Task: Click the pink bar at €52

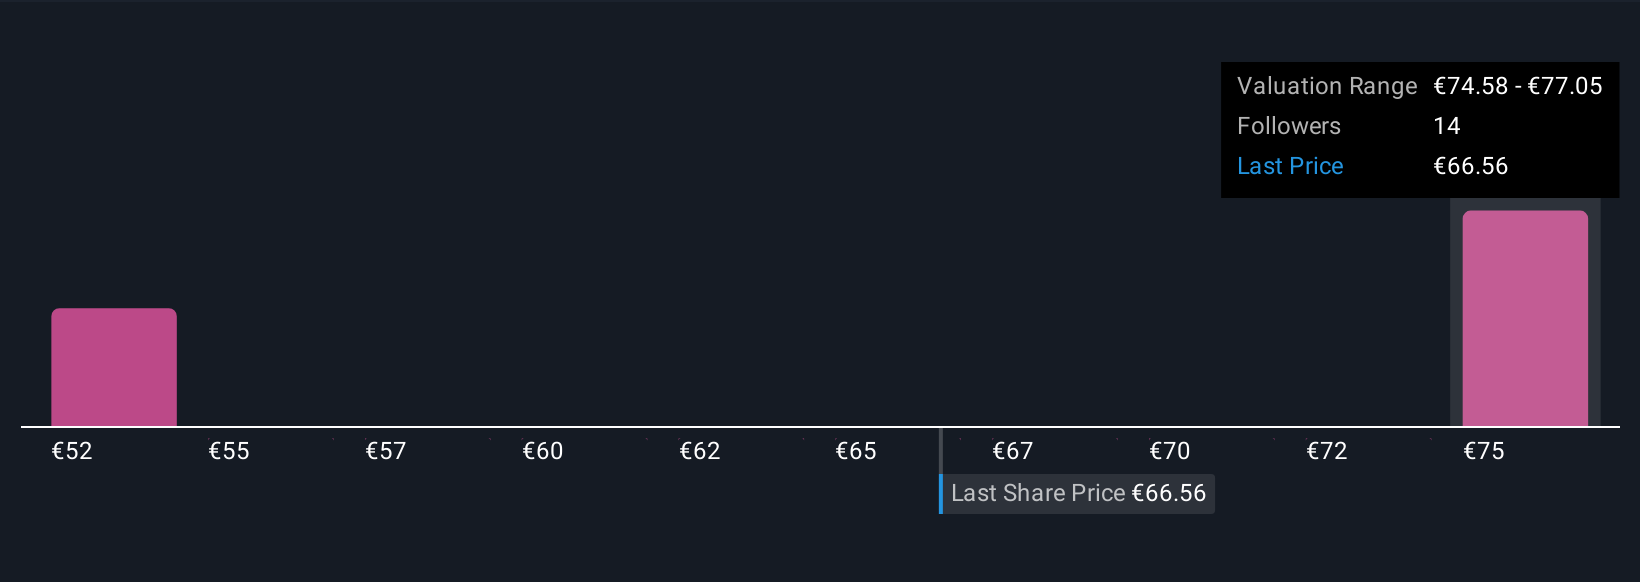Action: 114,367
